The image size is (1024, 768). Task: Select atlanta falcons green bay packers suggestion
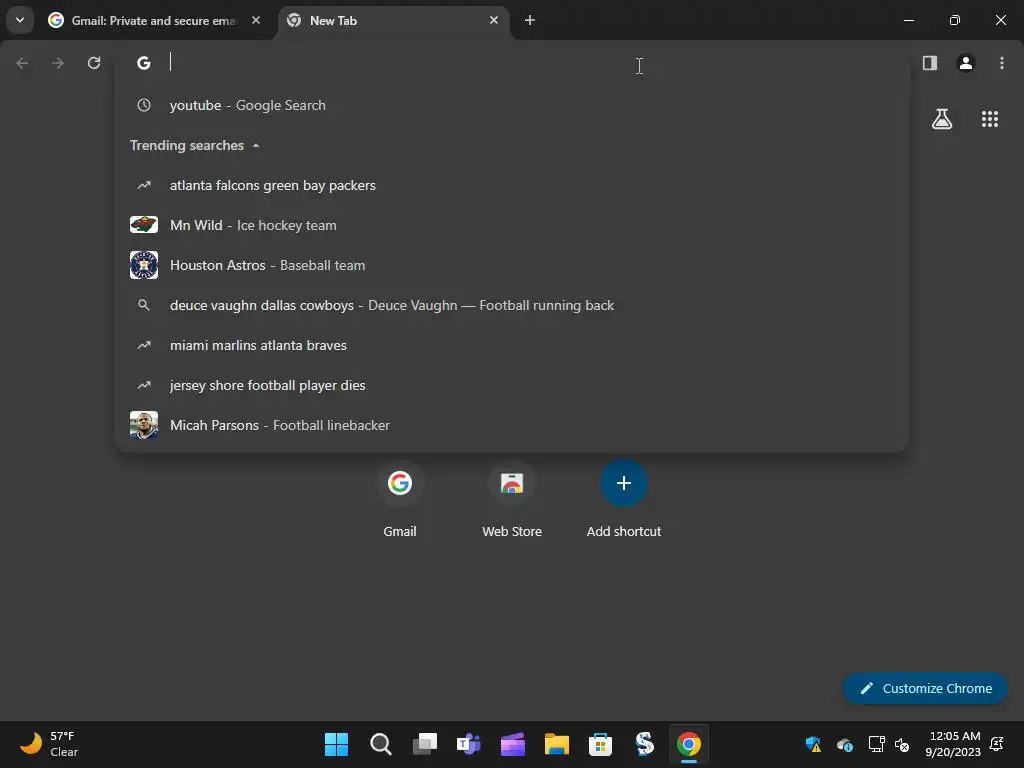[x=512, y=185]
